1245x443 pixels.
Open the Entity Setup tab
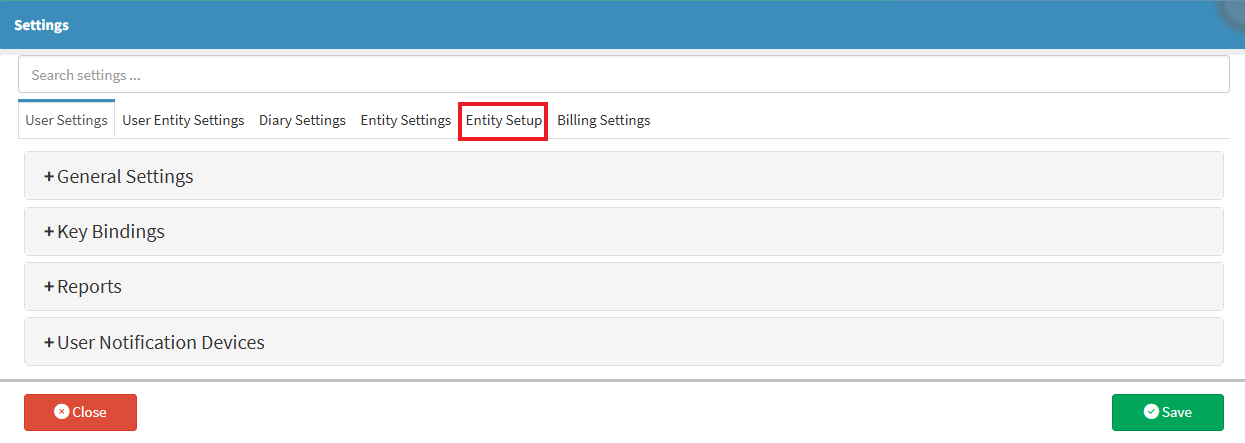click(503, 120)
